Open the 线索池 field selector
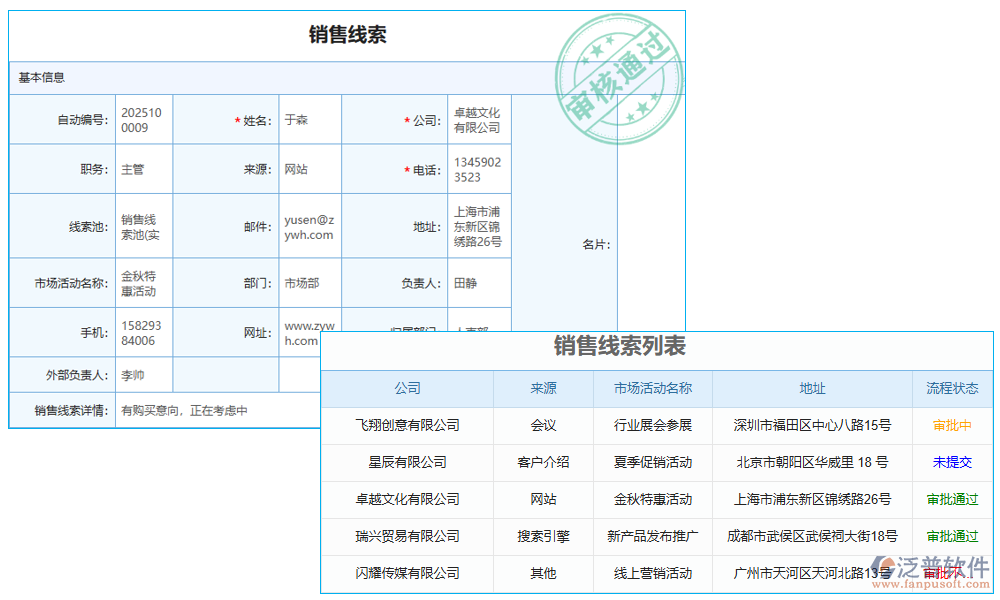The width and height of the screenshot is (1000, 600). [x=144, y=225]
